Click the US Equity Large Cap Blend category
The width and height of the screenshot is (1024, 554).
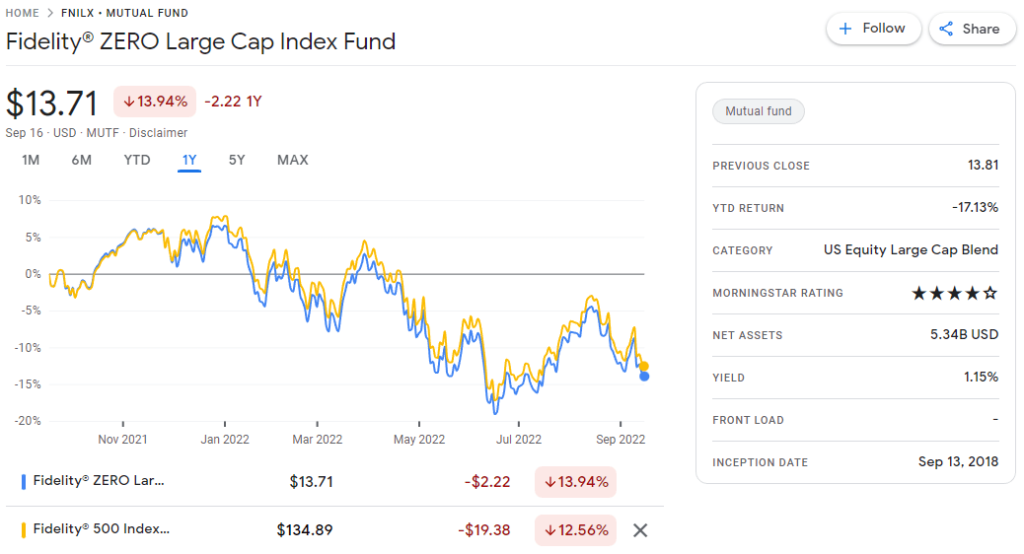(910, 250)
